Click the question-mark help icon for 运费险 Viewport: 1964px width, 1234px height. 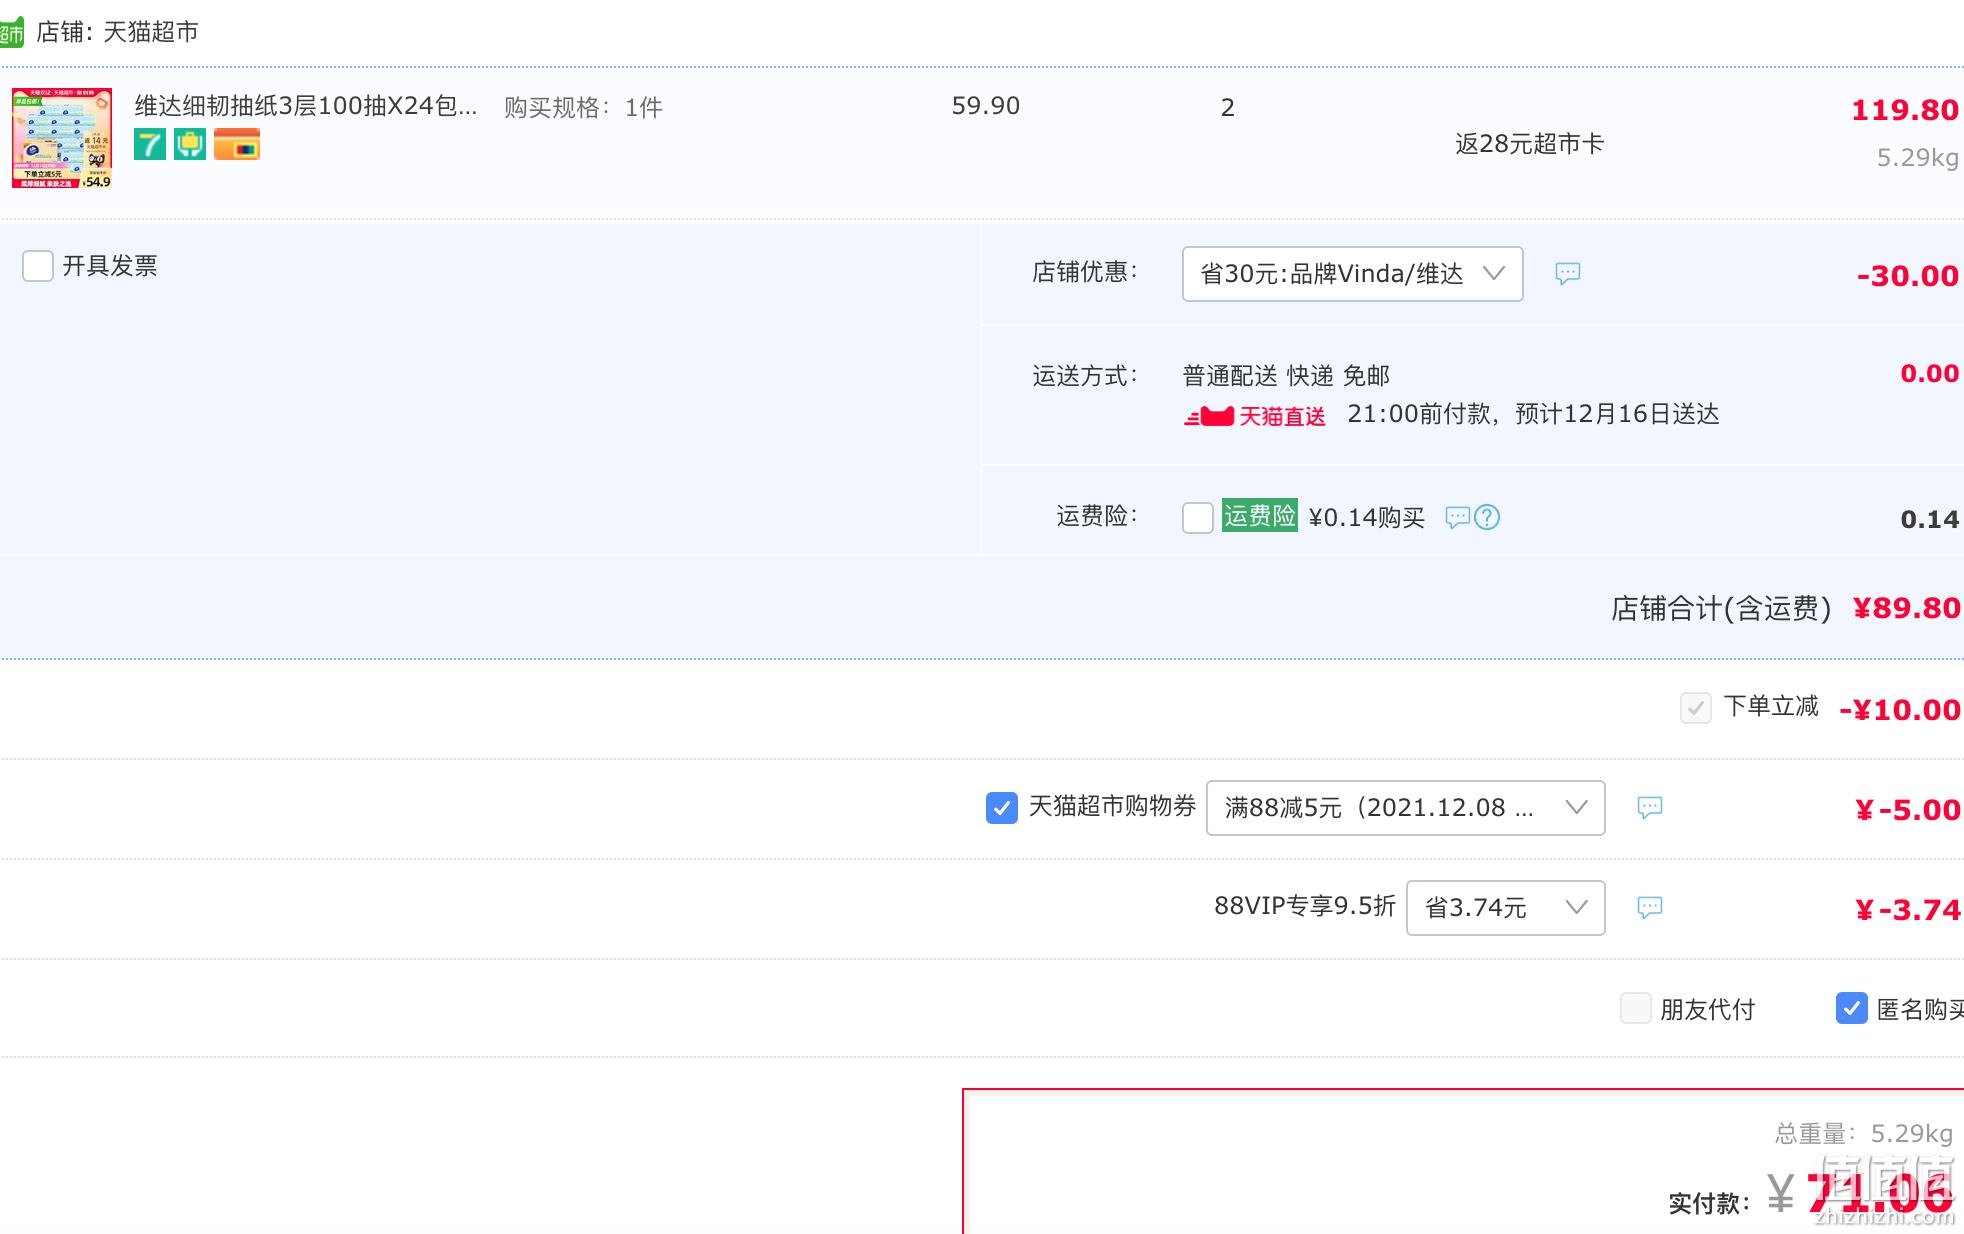pos(1487,517)
